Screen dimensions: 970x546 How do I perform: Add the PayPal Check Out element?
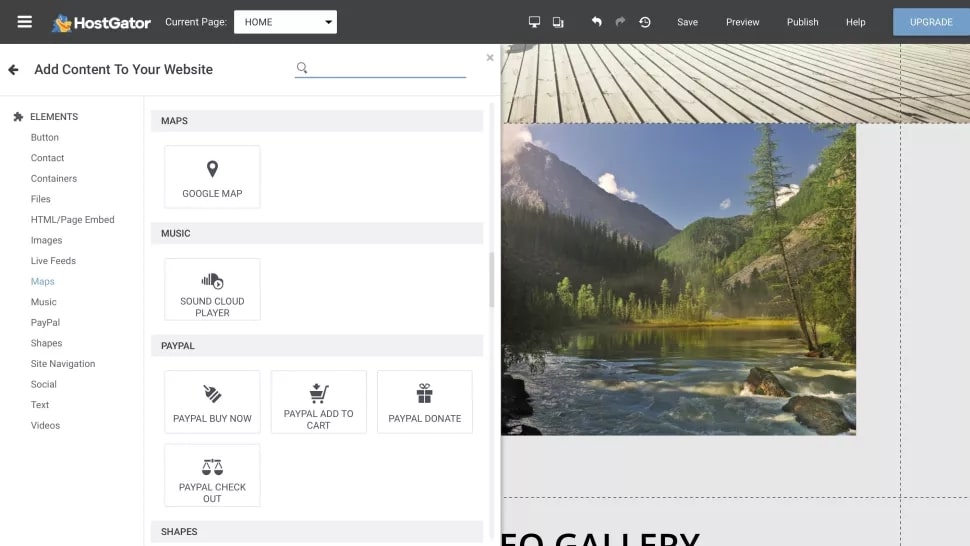click(212, 476)
